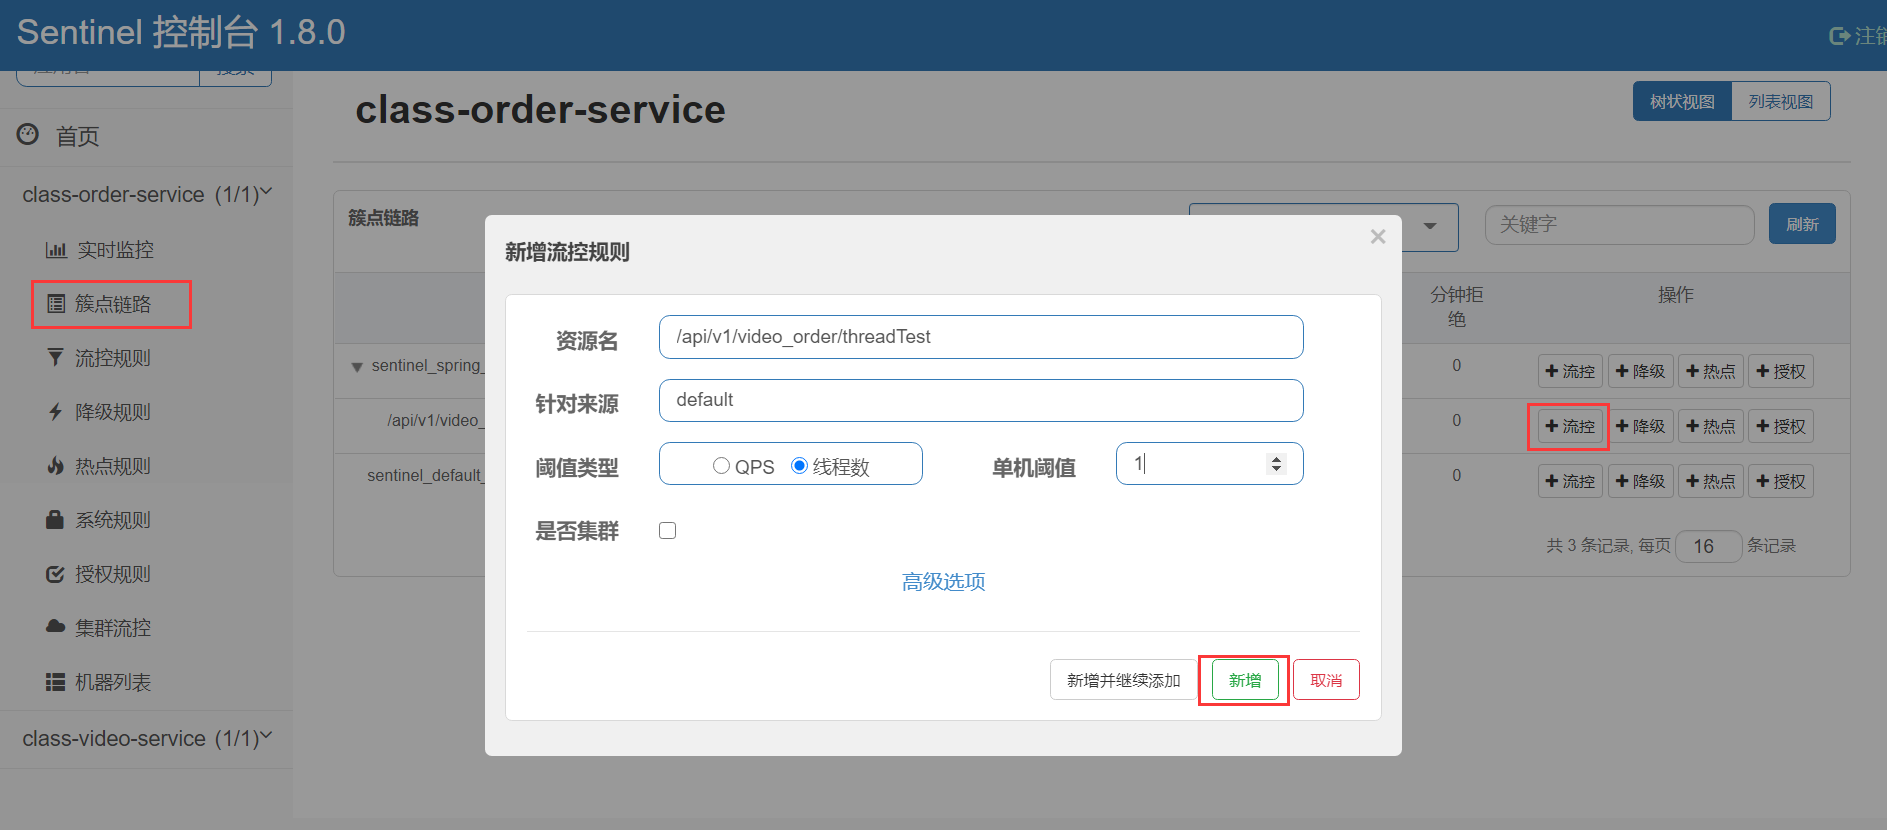The width and height of the screenshot is (1887, 830).
Task: Select the 线程数 threshold type radio
Action: [x=799, y=466]
